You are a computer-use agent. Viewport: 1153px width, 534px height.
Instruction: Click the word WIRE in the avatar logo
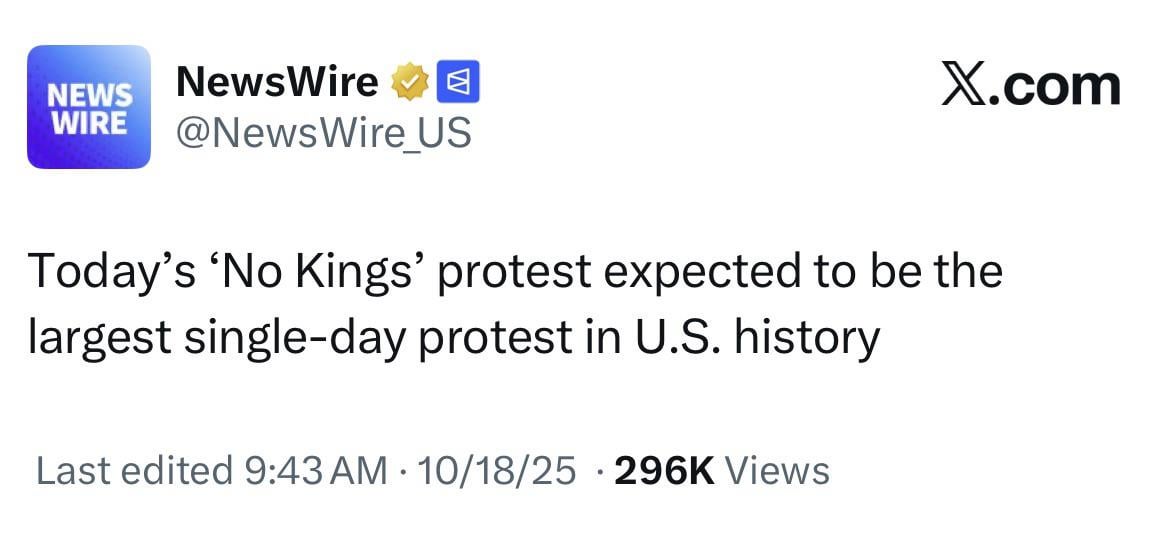pos(90,122)
